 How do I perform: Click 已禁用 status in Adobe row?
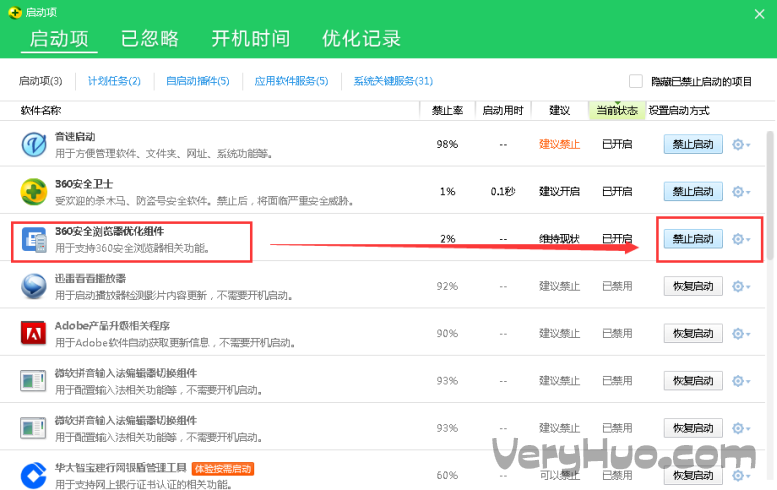[617, 333]
